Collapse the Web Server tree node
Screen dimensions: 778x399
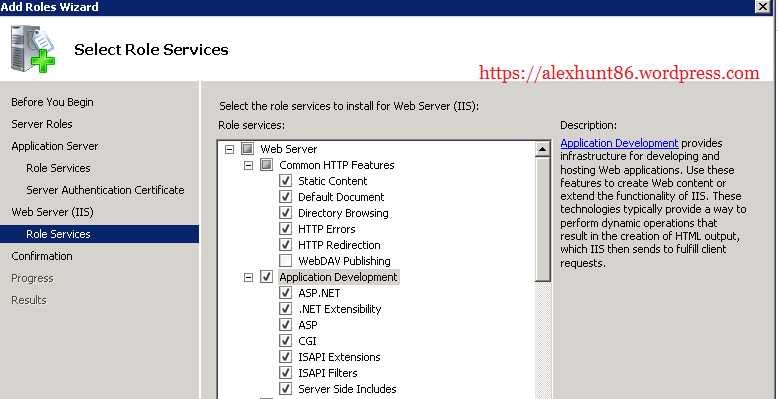pos(229,149)
